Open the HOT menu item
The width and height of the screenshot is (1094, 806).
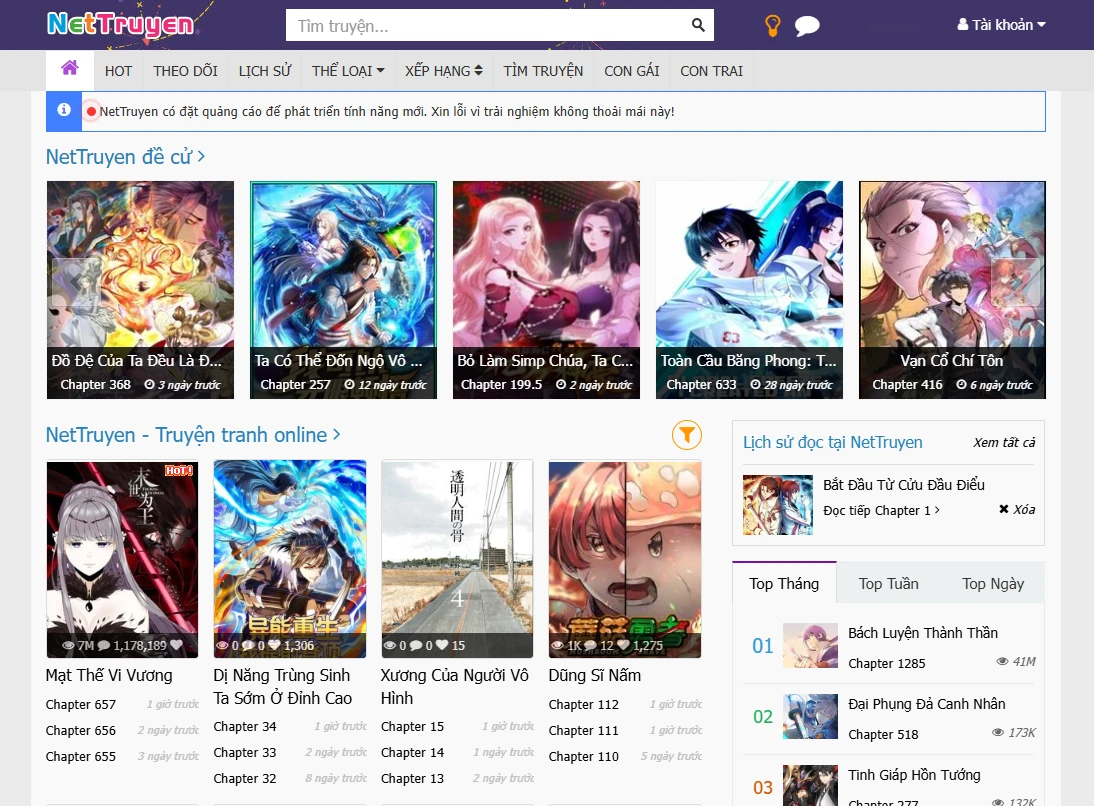(x=118, y=71)
